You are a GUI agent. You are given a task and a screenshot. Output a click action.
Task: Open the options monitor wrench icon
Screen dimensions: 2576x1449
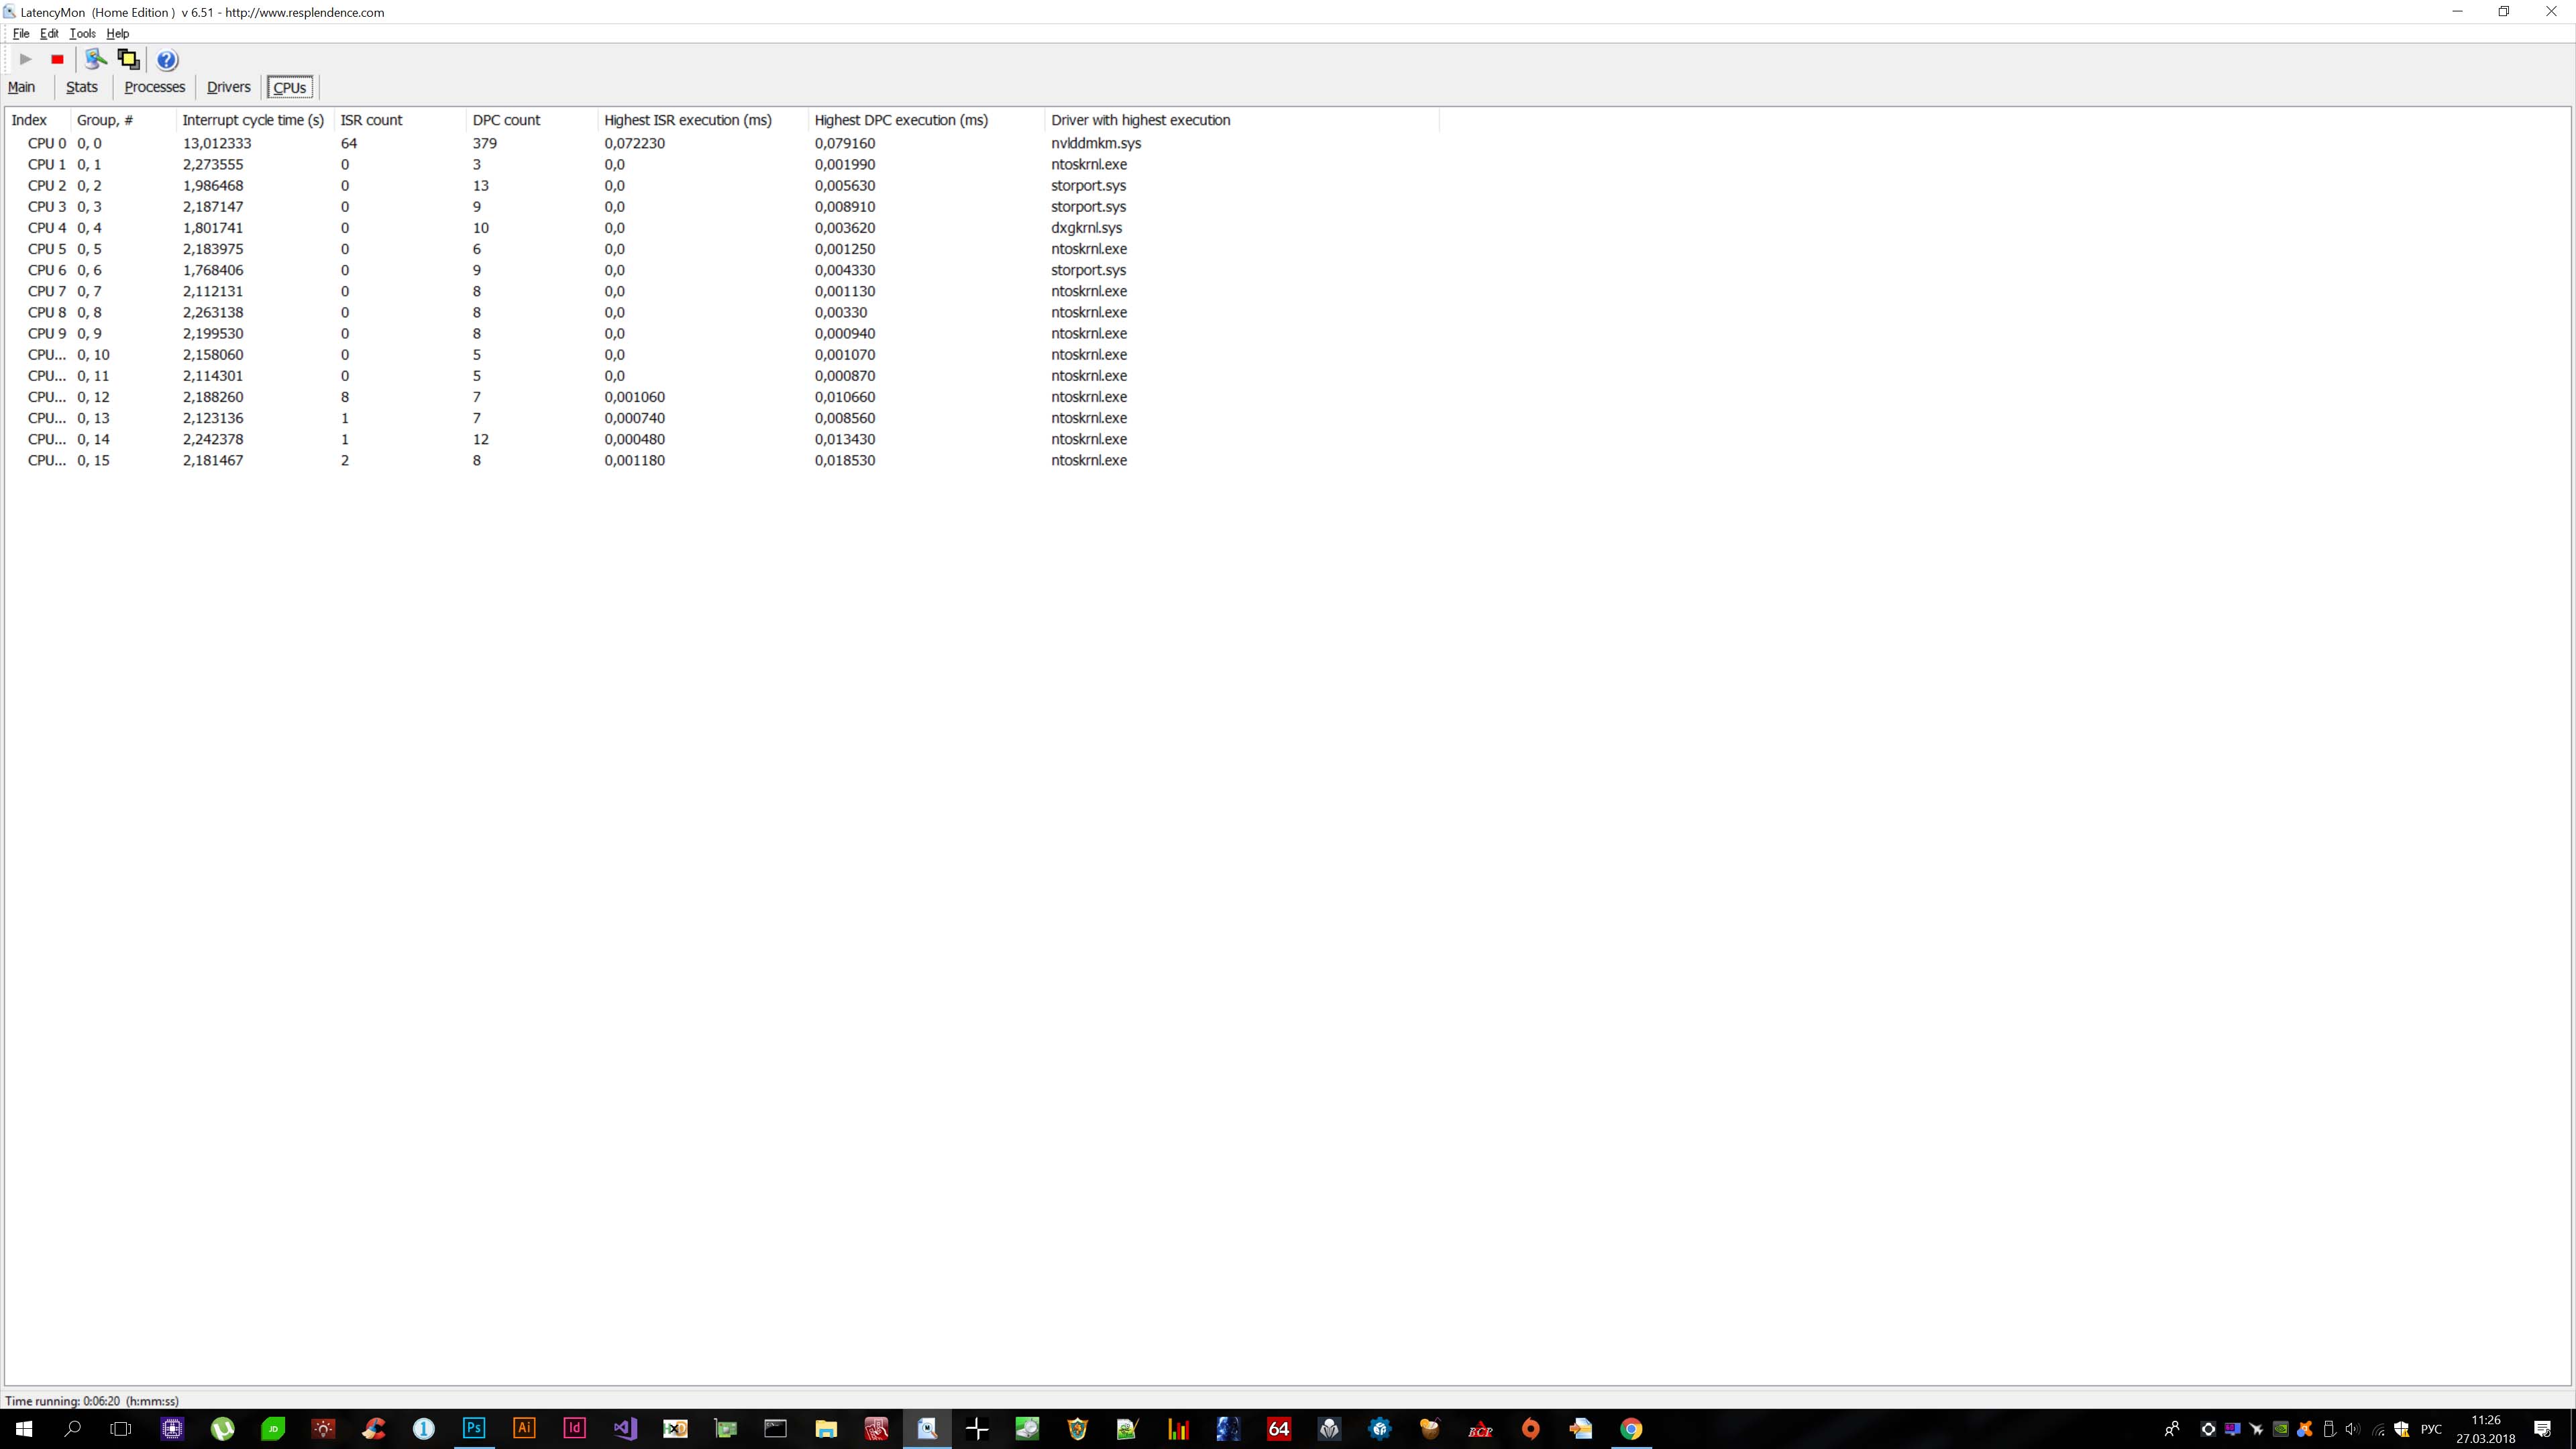click(95, 59)
